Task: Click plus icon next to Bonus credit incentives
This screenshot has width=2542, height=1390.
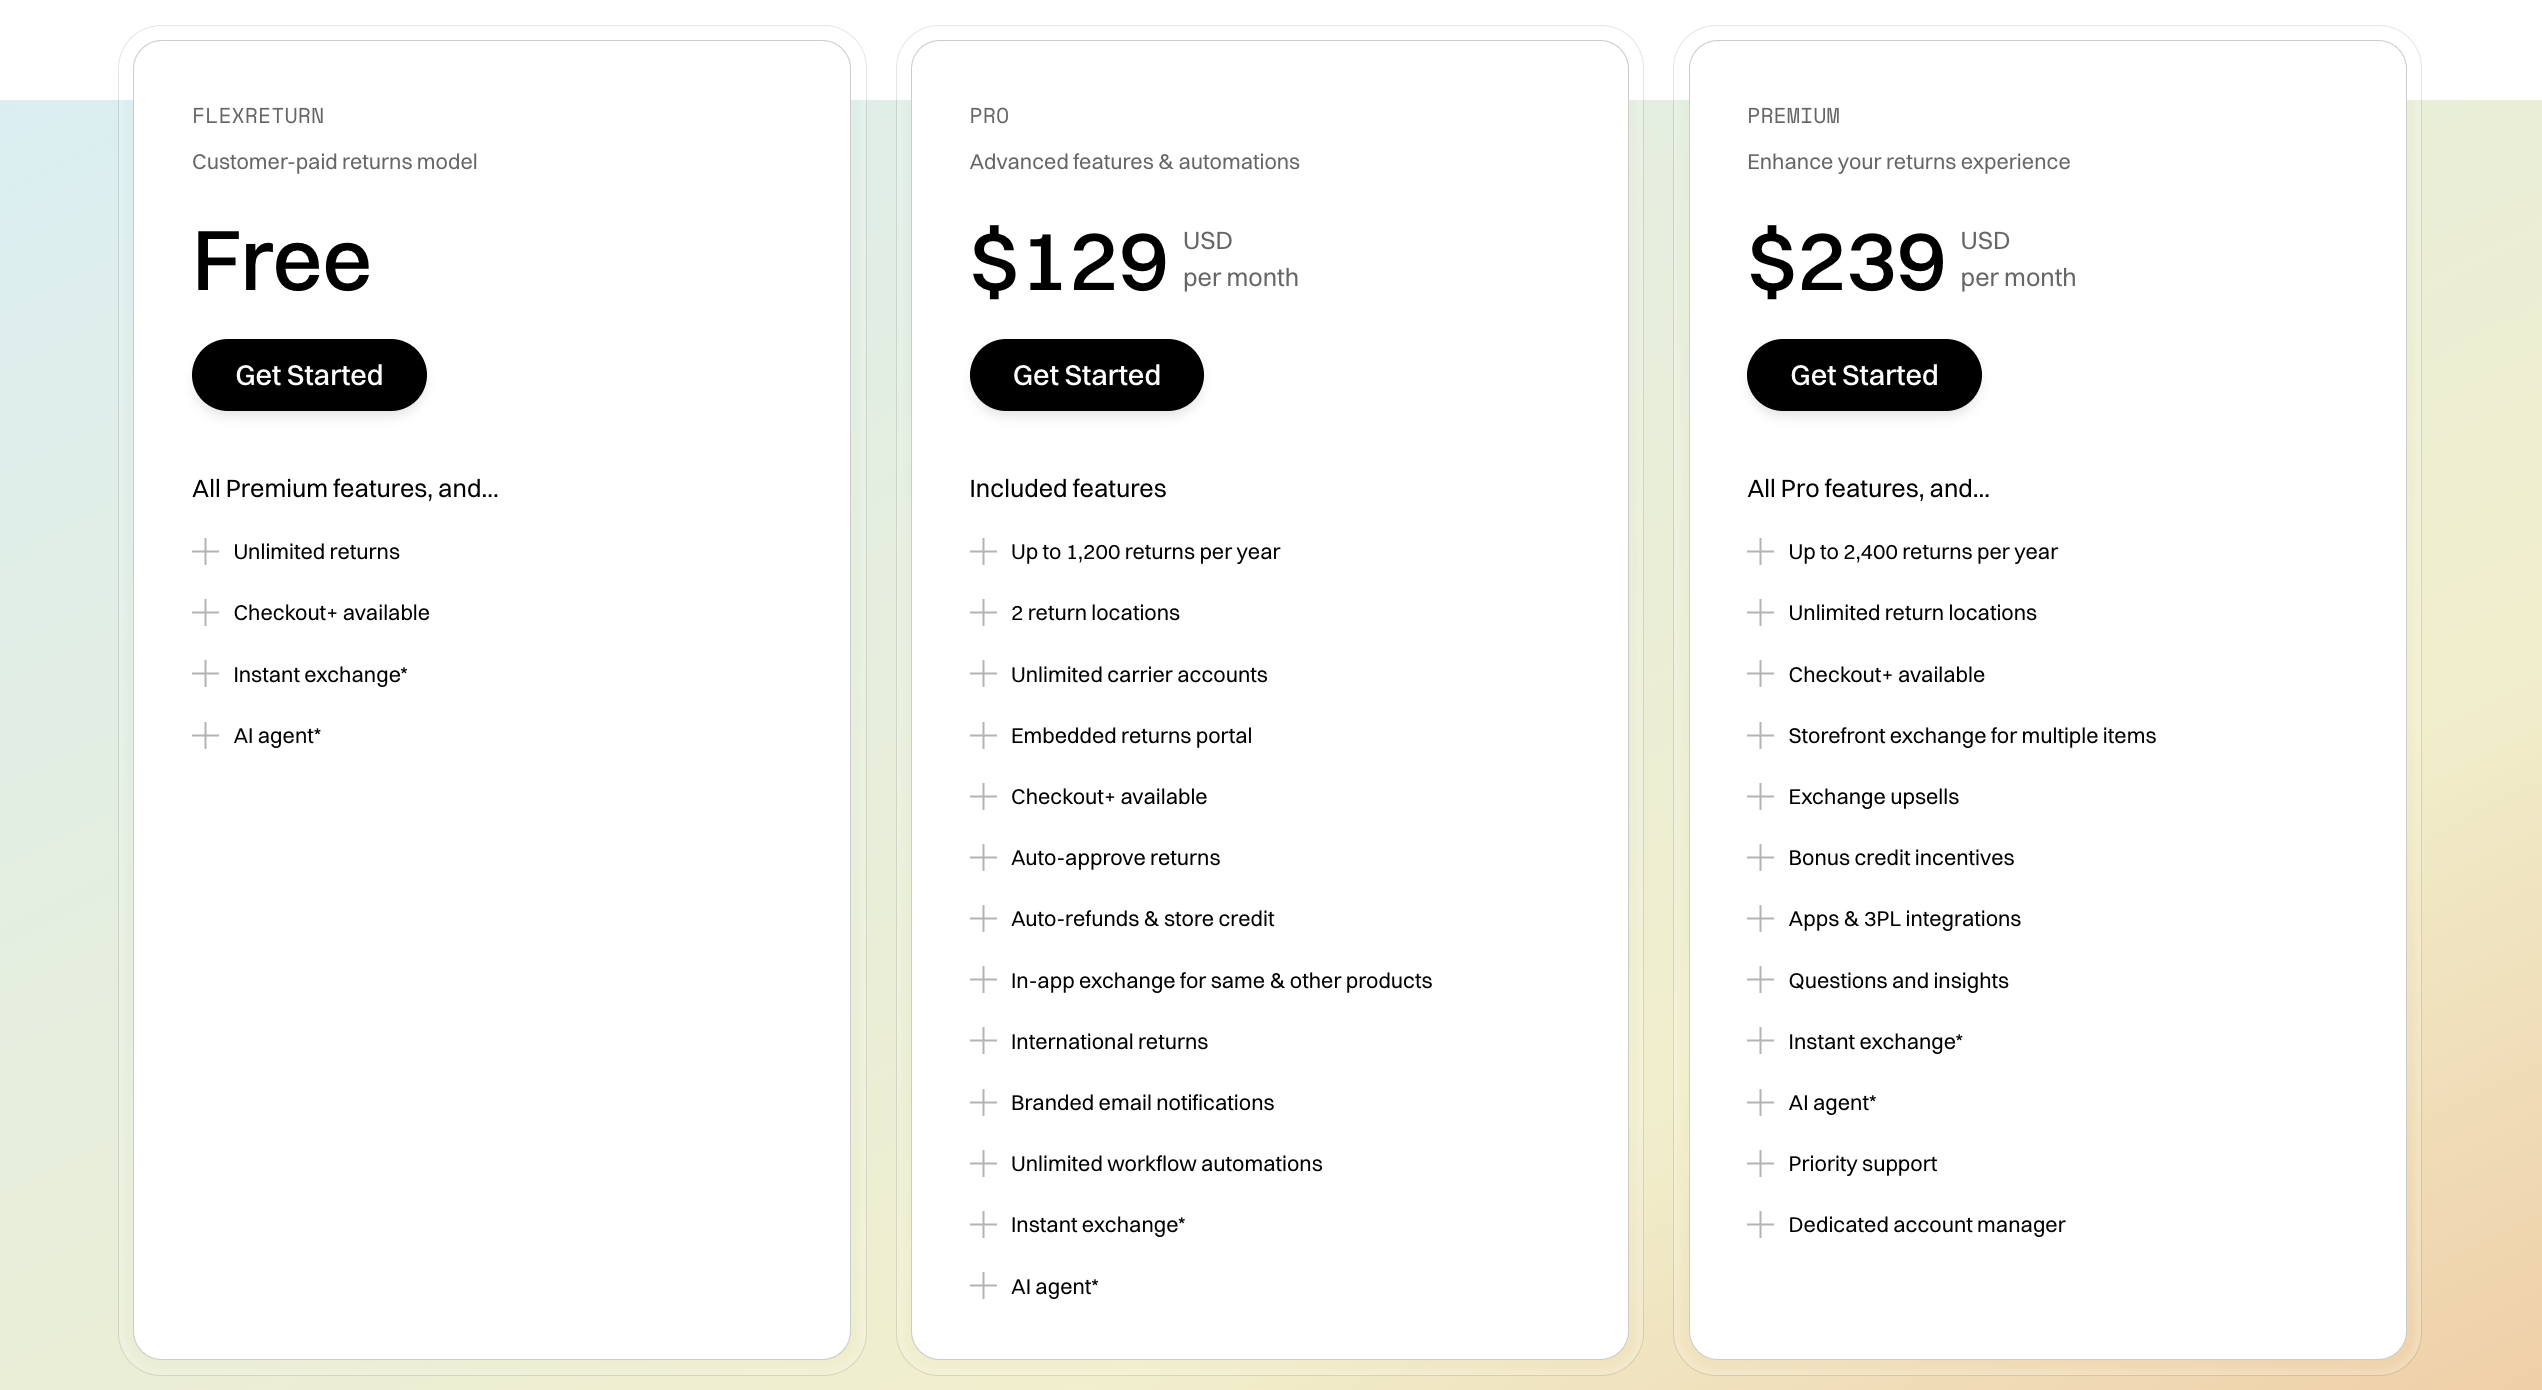Action: click(1760, 858)
